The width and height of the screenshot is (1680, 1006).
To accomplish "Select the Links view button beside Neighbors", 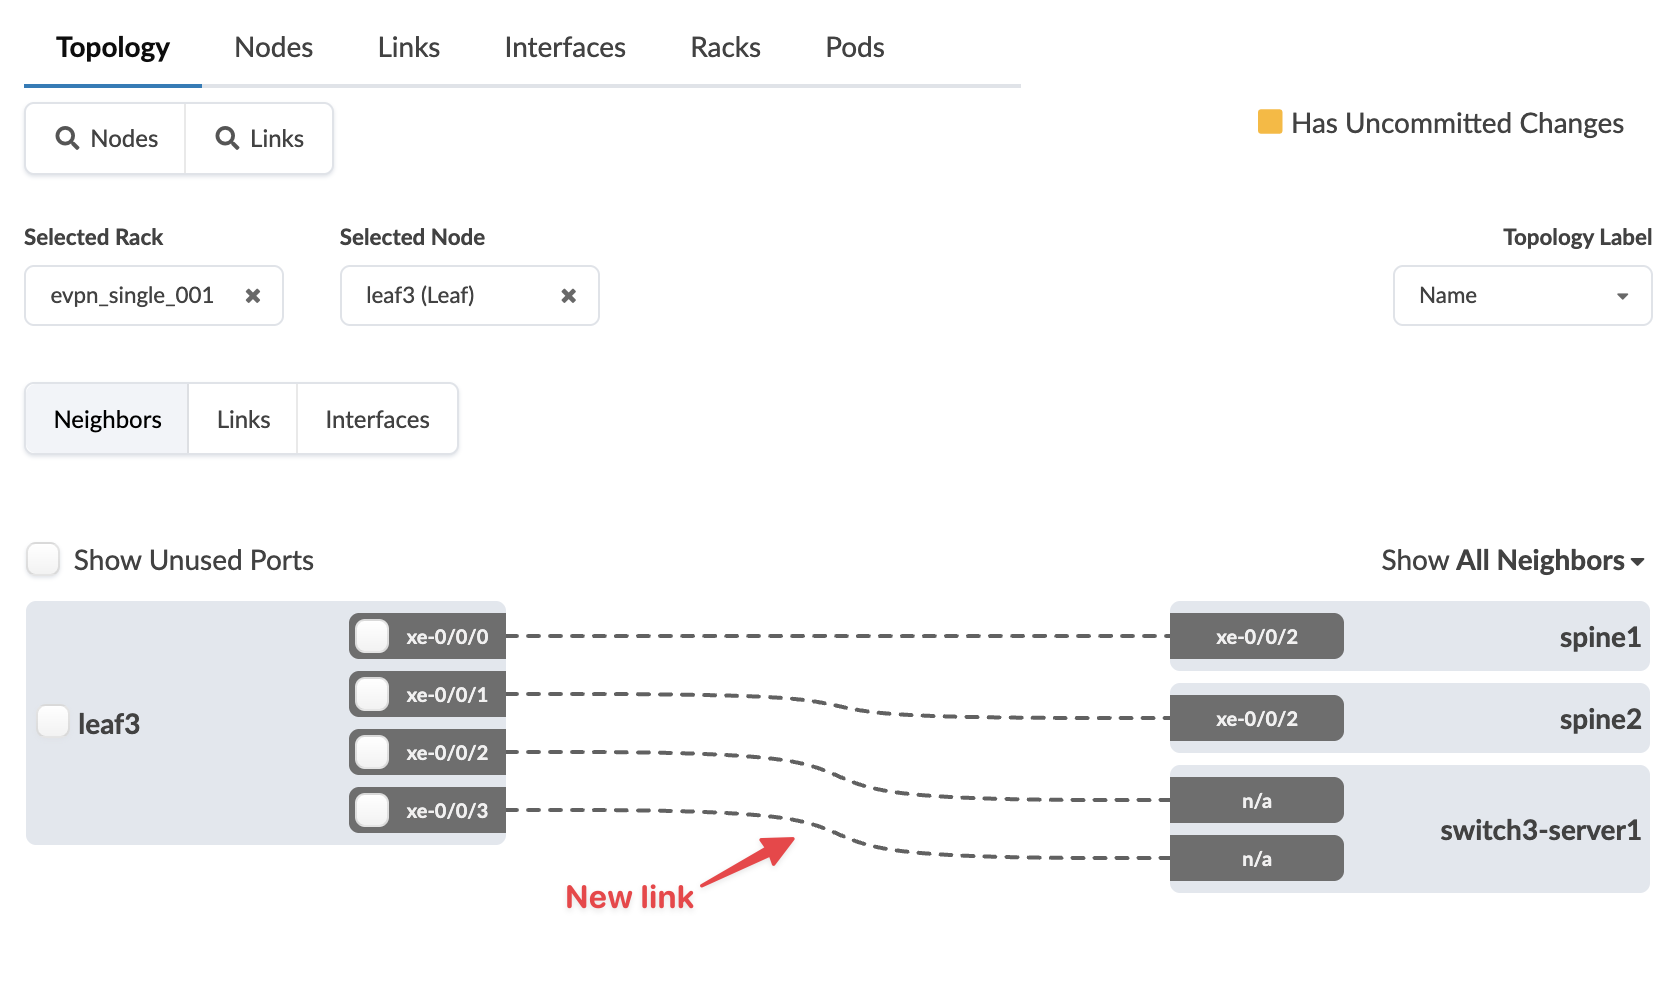I will (x=243, y=420).
